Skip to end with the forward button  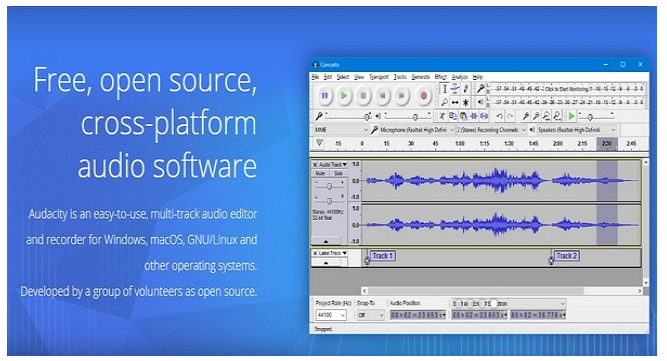(402, 96)
